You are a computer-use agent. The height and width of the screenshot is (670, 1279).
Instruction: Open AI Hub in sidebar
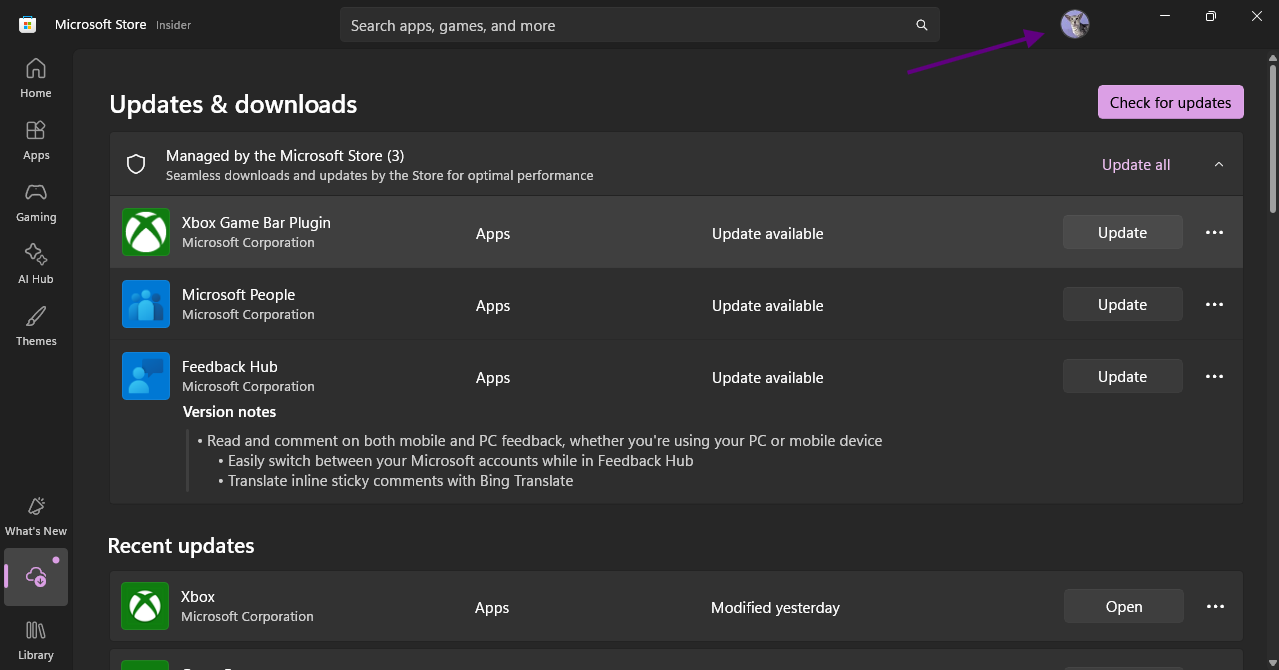click(x=36, y=265)
